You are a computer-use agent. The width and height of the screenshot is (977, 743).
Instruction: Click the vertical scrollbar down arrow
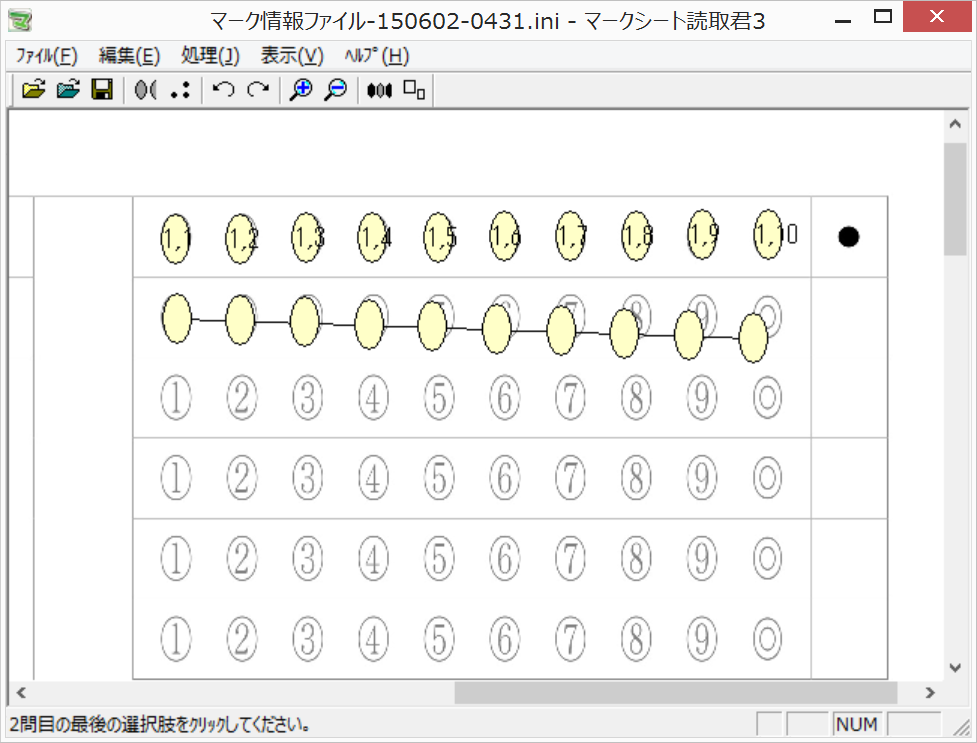coord(954,668)
